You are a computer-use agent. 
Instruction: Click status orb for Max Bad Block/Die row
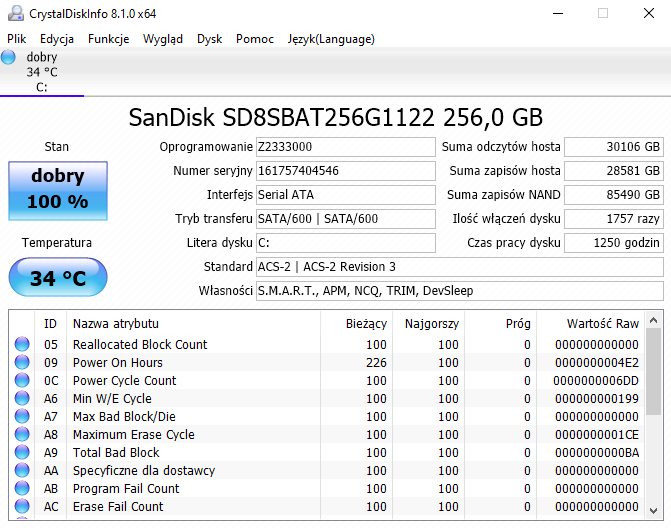(22, 416)
